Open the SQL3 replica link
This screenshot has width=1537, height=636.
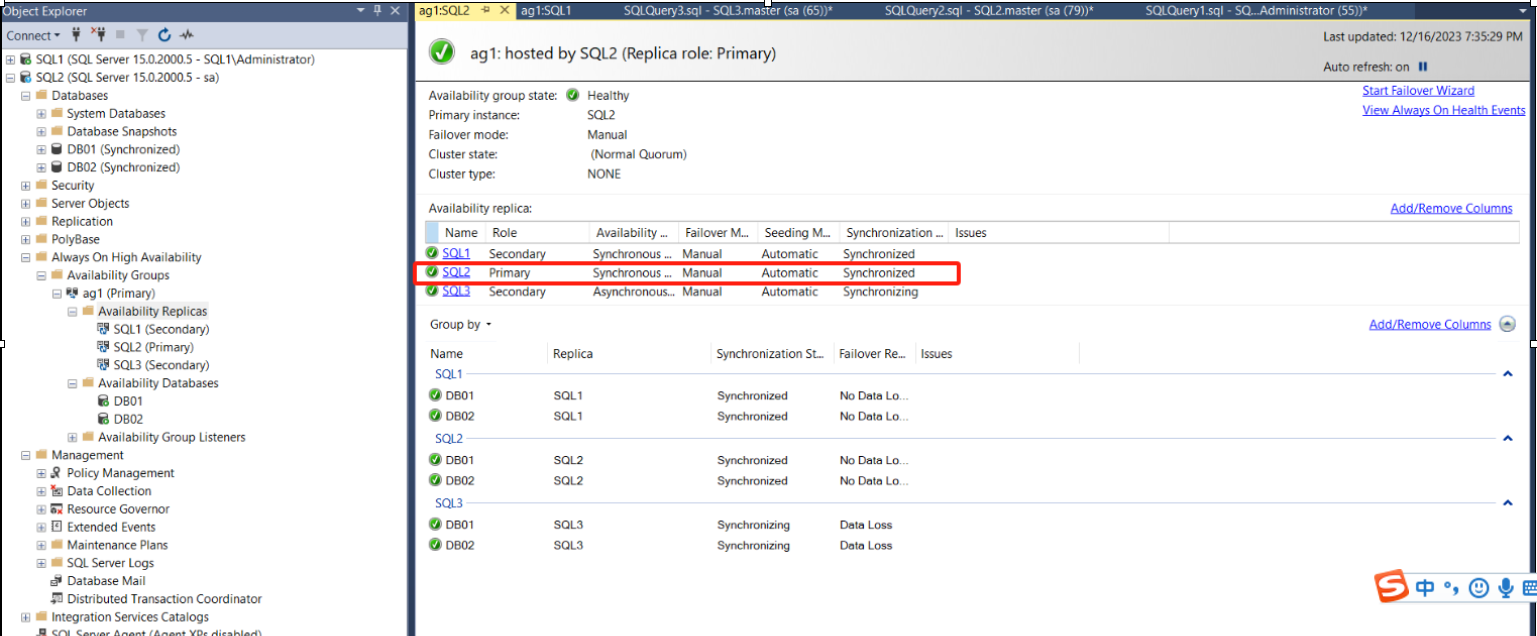[x=456, y=292]
